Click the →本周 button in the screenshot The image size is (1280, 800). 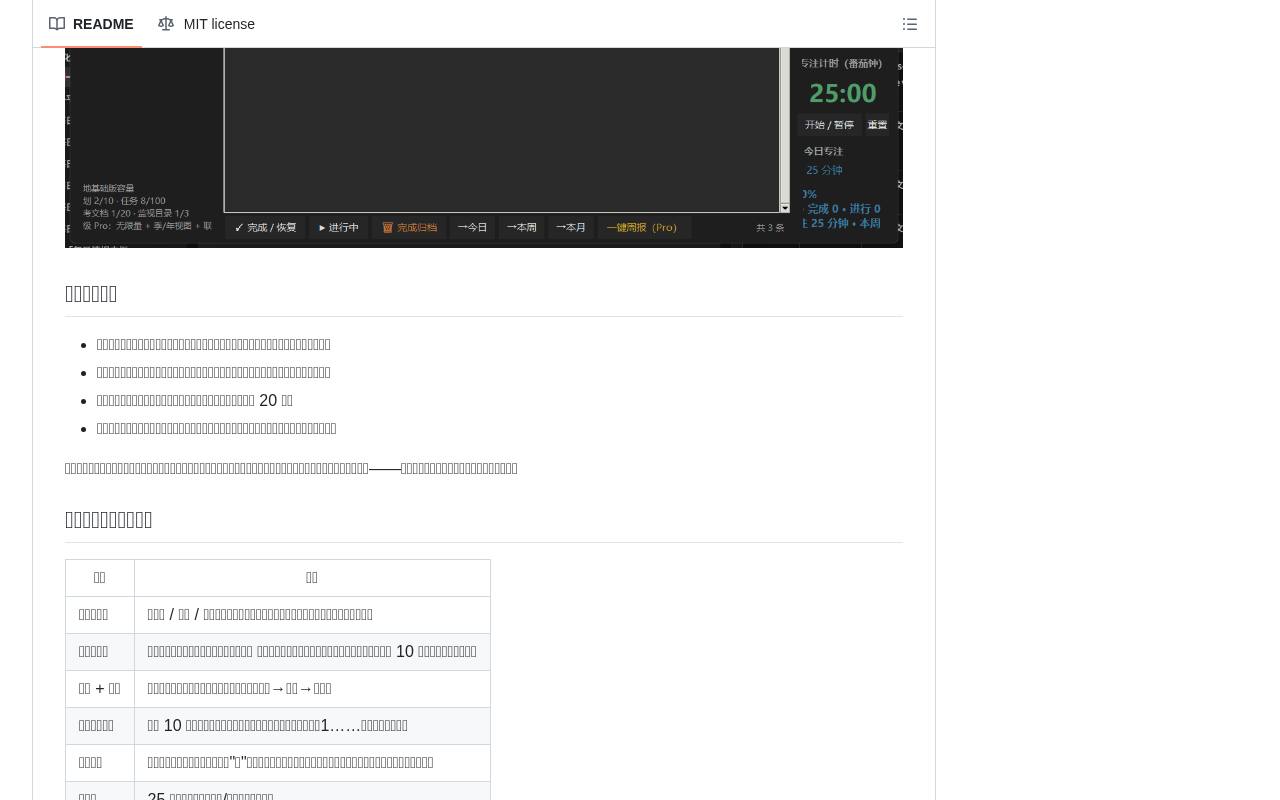coord(521,227)
